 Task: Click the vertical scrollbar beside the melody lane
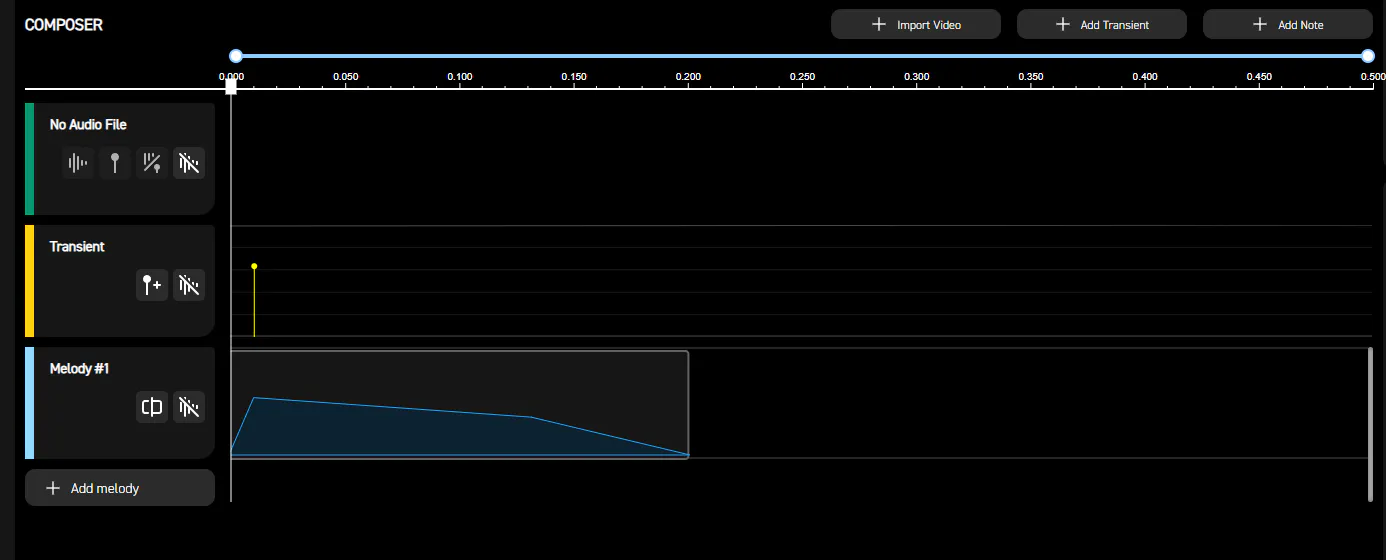coord(1370,424)
